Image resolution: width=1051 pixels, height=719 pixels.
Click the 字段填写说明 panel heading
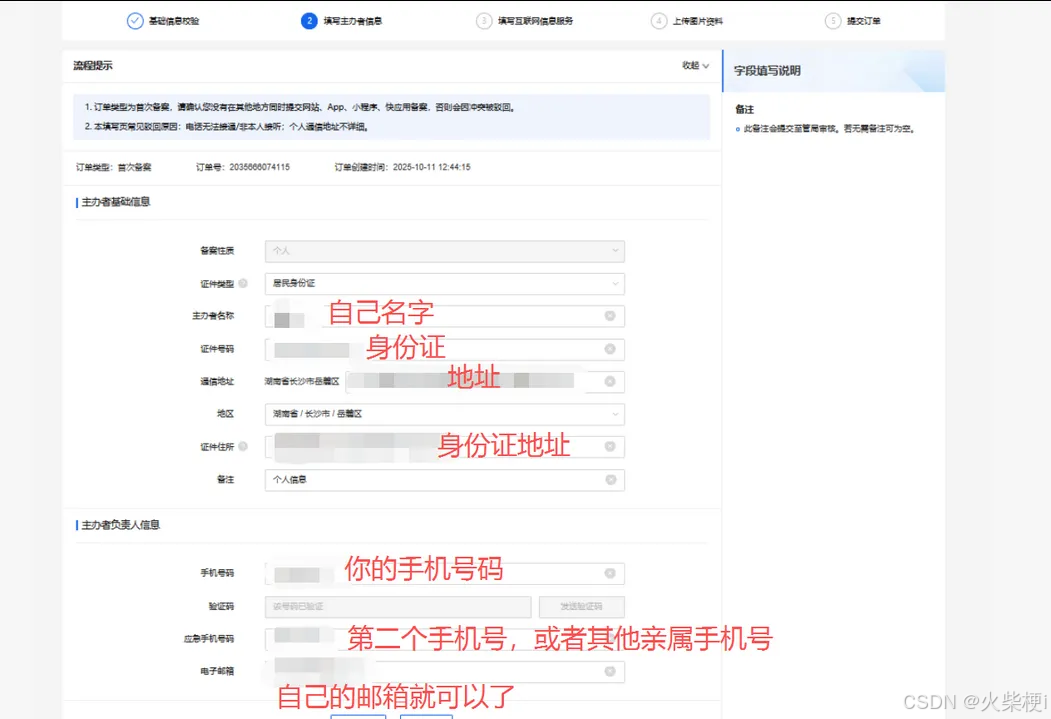pyautogui.click(x=767, y=71)
